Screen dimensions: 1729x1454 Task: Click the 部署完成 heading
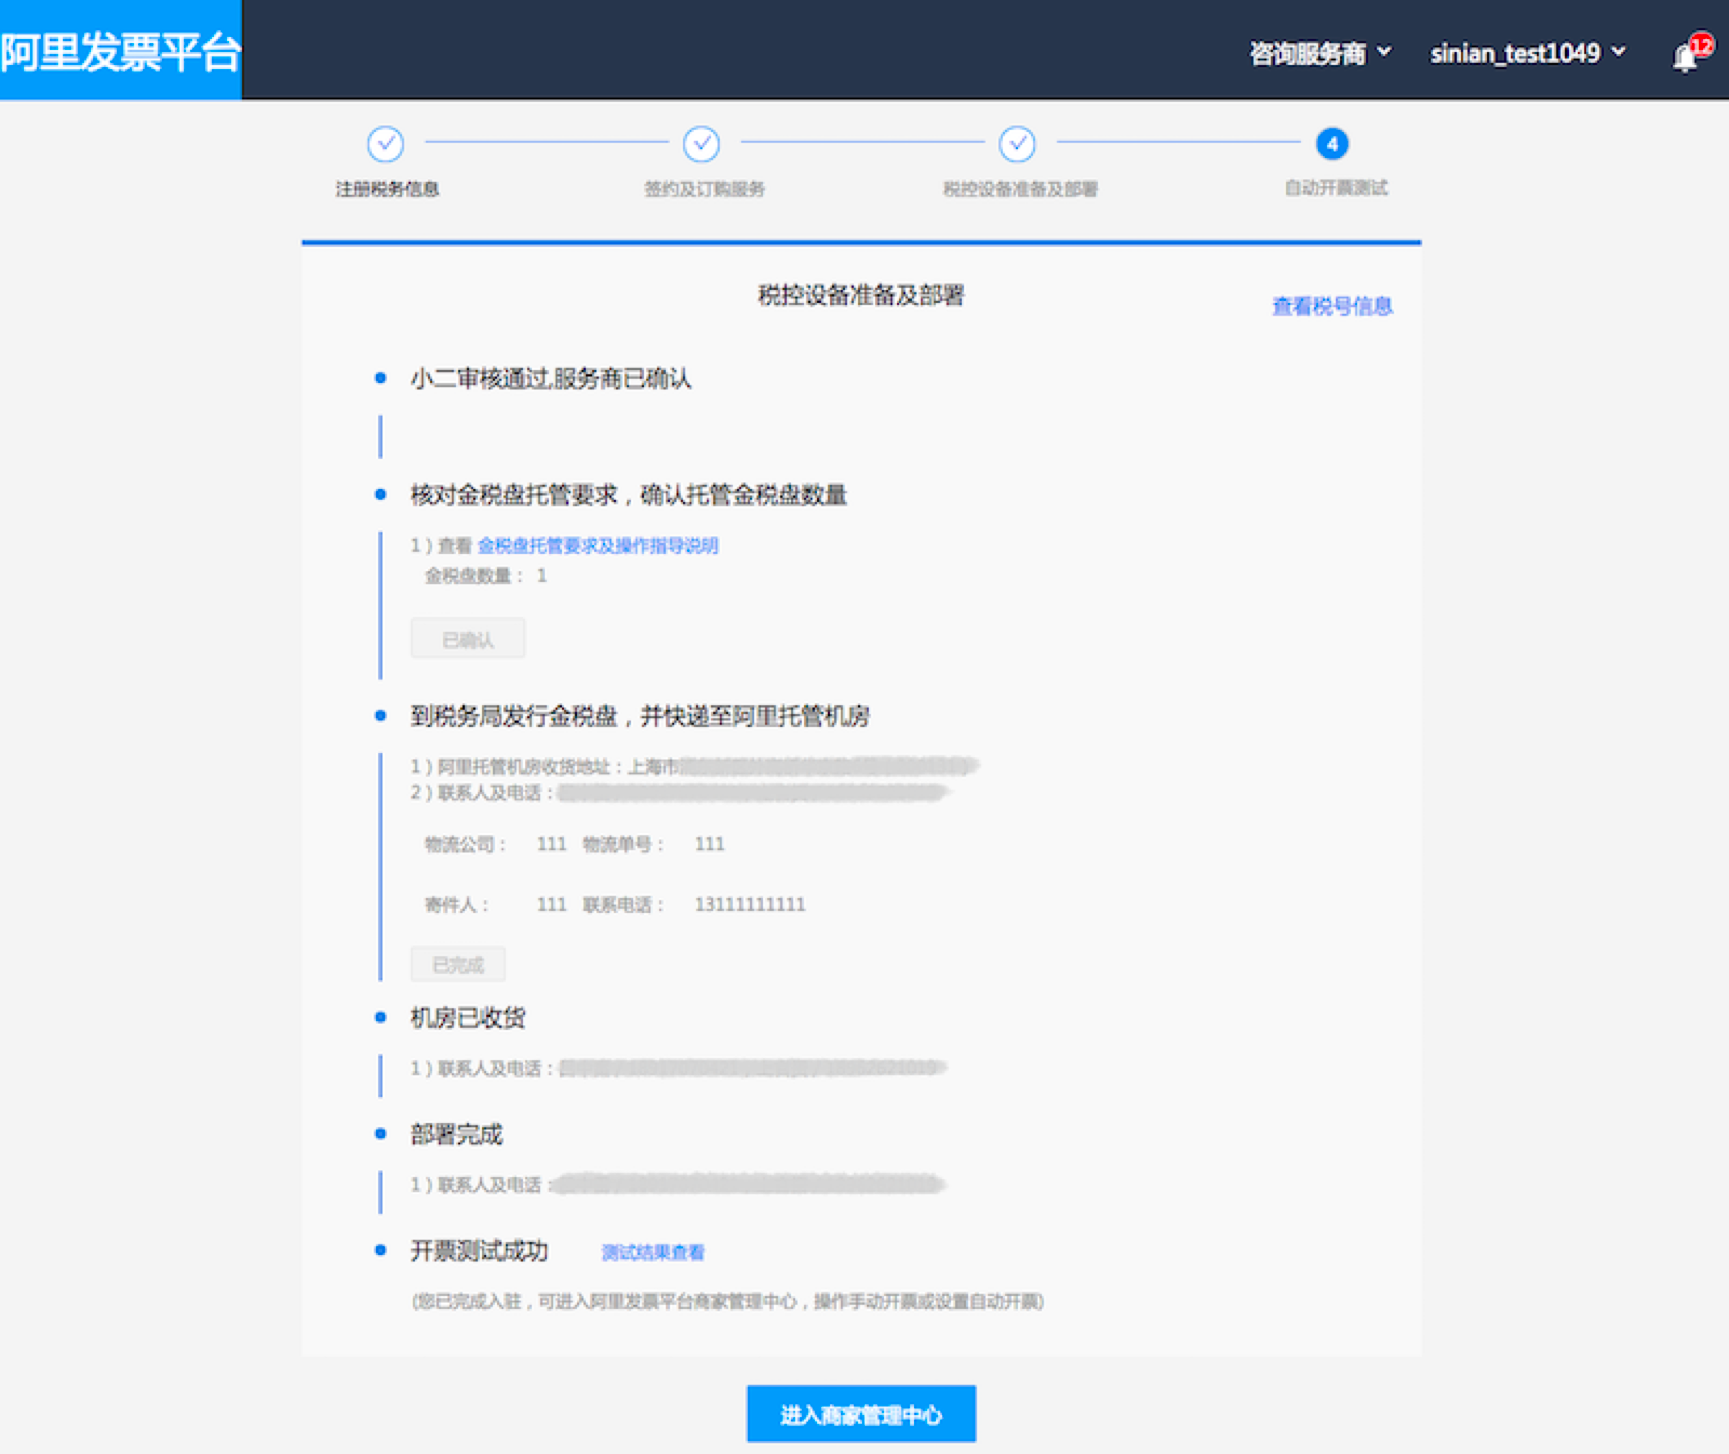456,1135
